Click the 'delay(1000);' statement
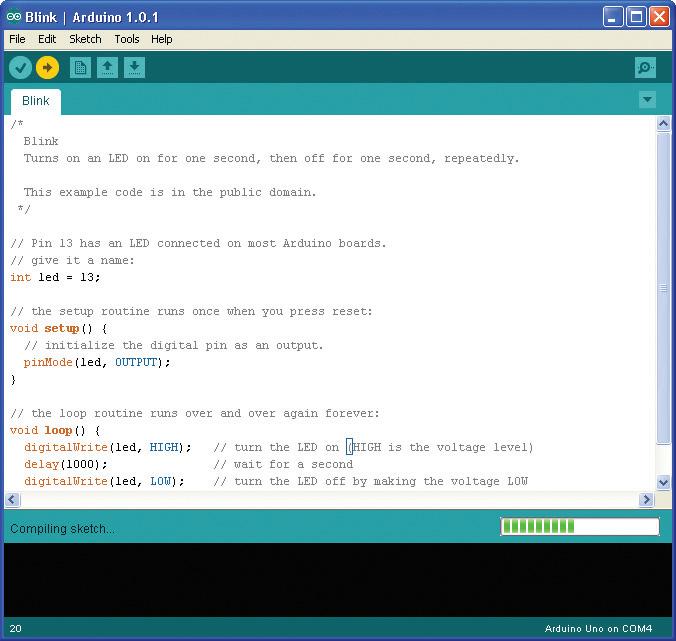Viewport: 676px width, 641px height. (x=66, y=464)
